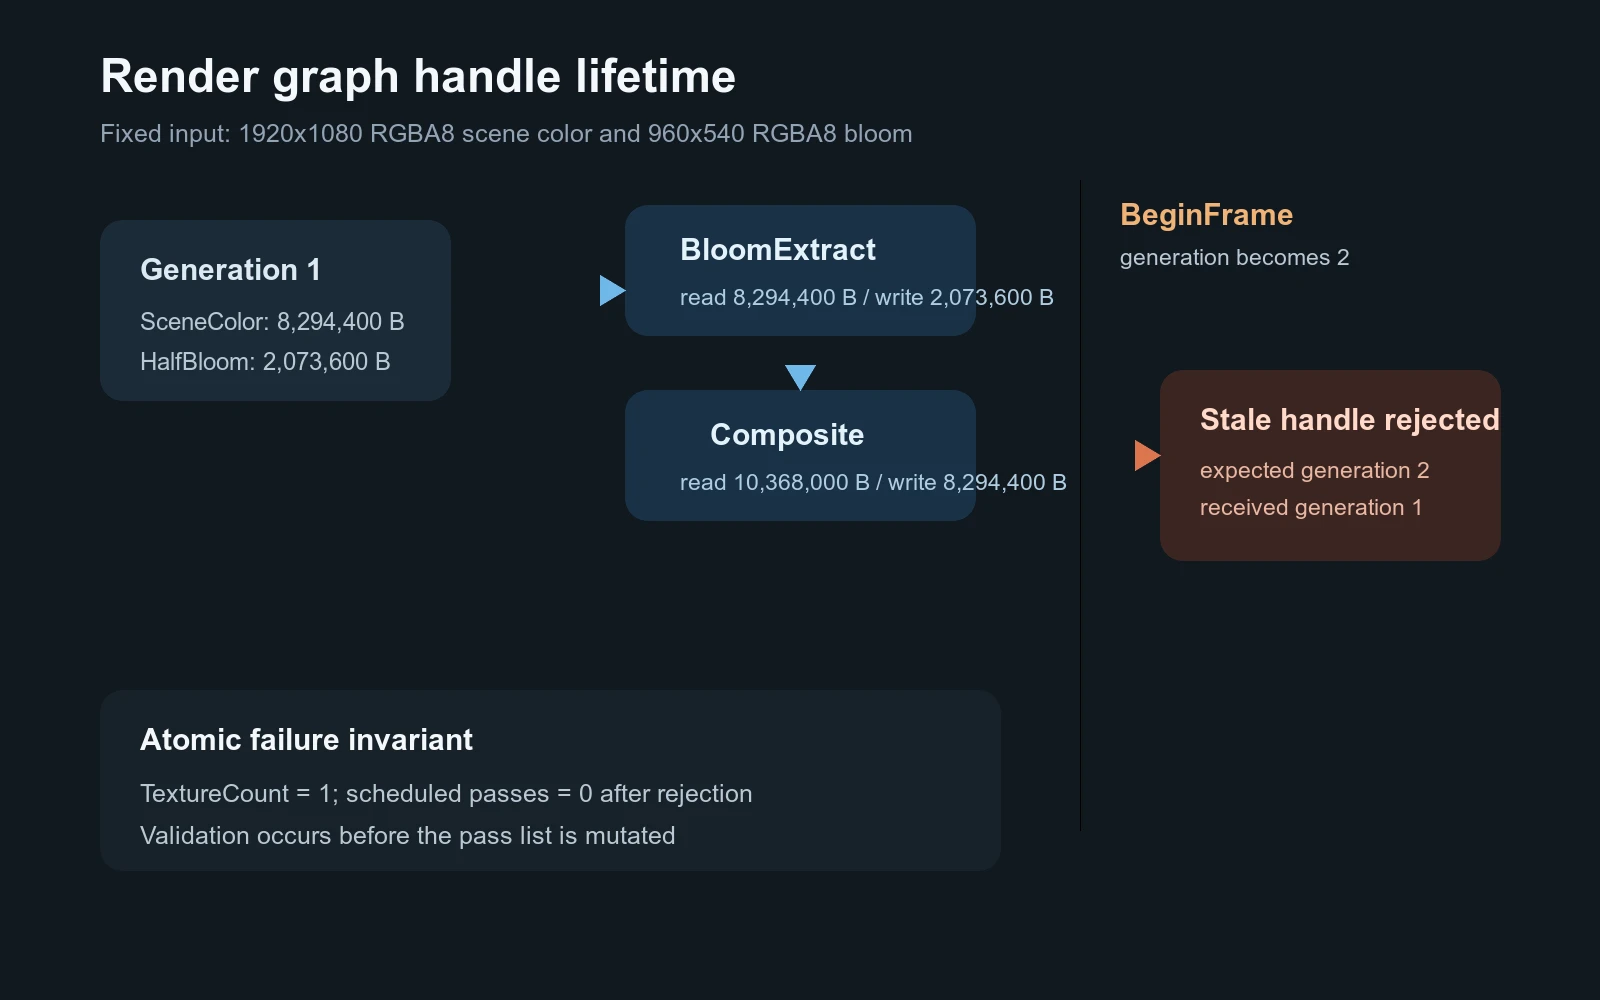Image resolution: width=1600 pixels, height=1000 pixels.
Task: Click the orange arrow beside Stale handle rejected
Action: (1147, 456)
